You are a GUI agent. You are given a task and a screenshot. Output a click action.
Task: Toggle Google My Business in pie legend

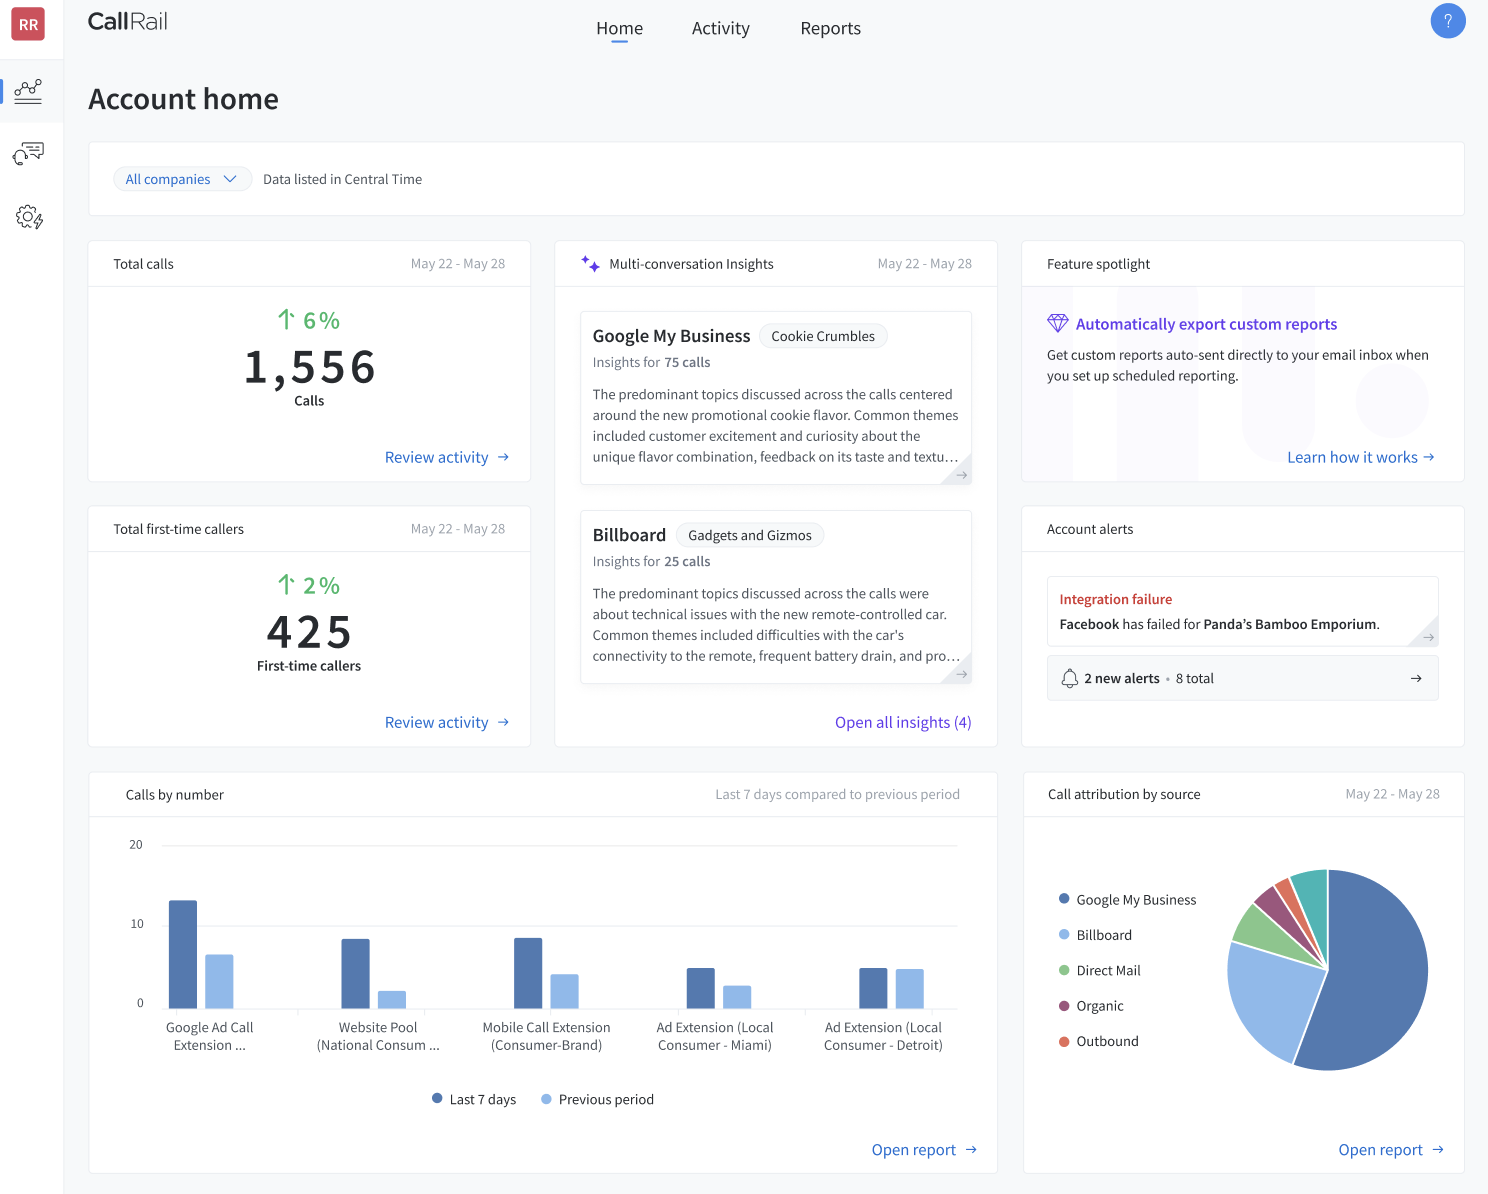[x=1127, y=899]
